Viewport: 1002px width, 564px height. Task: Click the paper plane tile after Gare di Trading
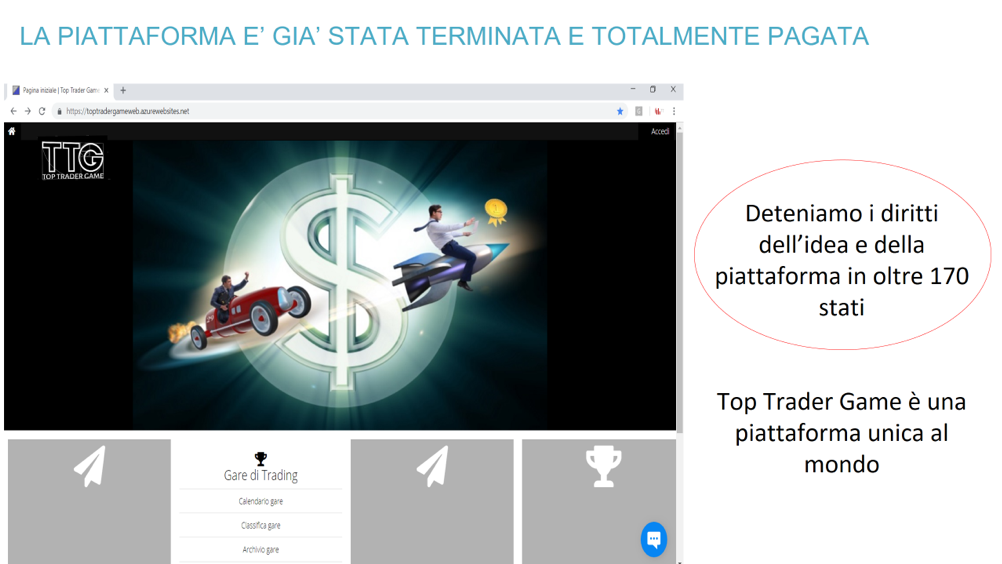[432, 501]
